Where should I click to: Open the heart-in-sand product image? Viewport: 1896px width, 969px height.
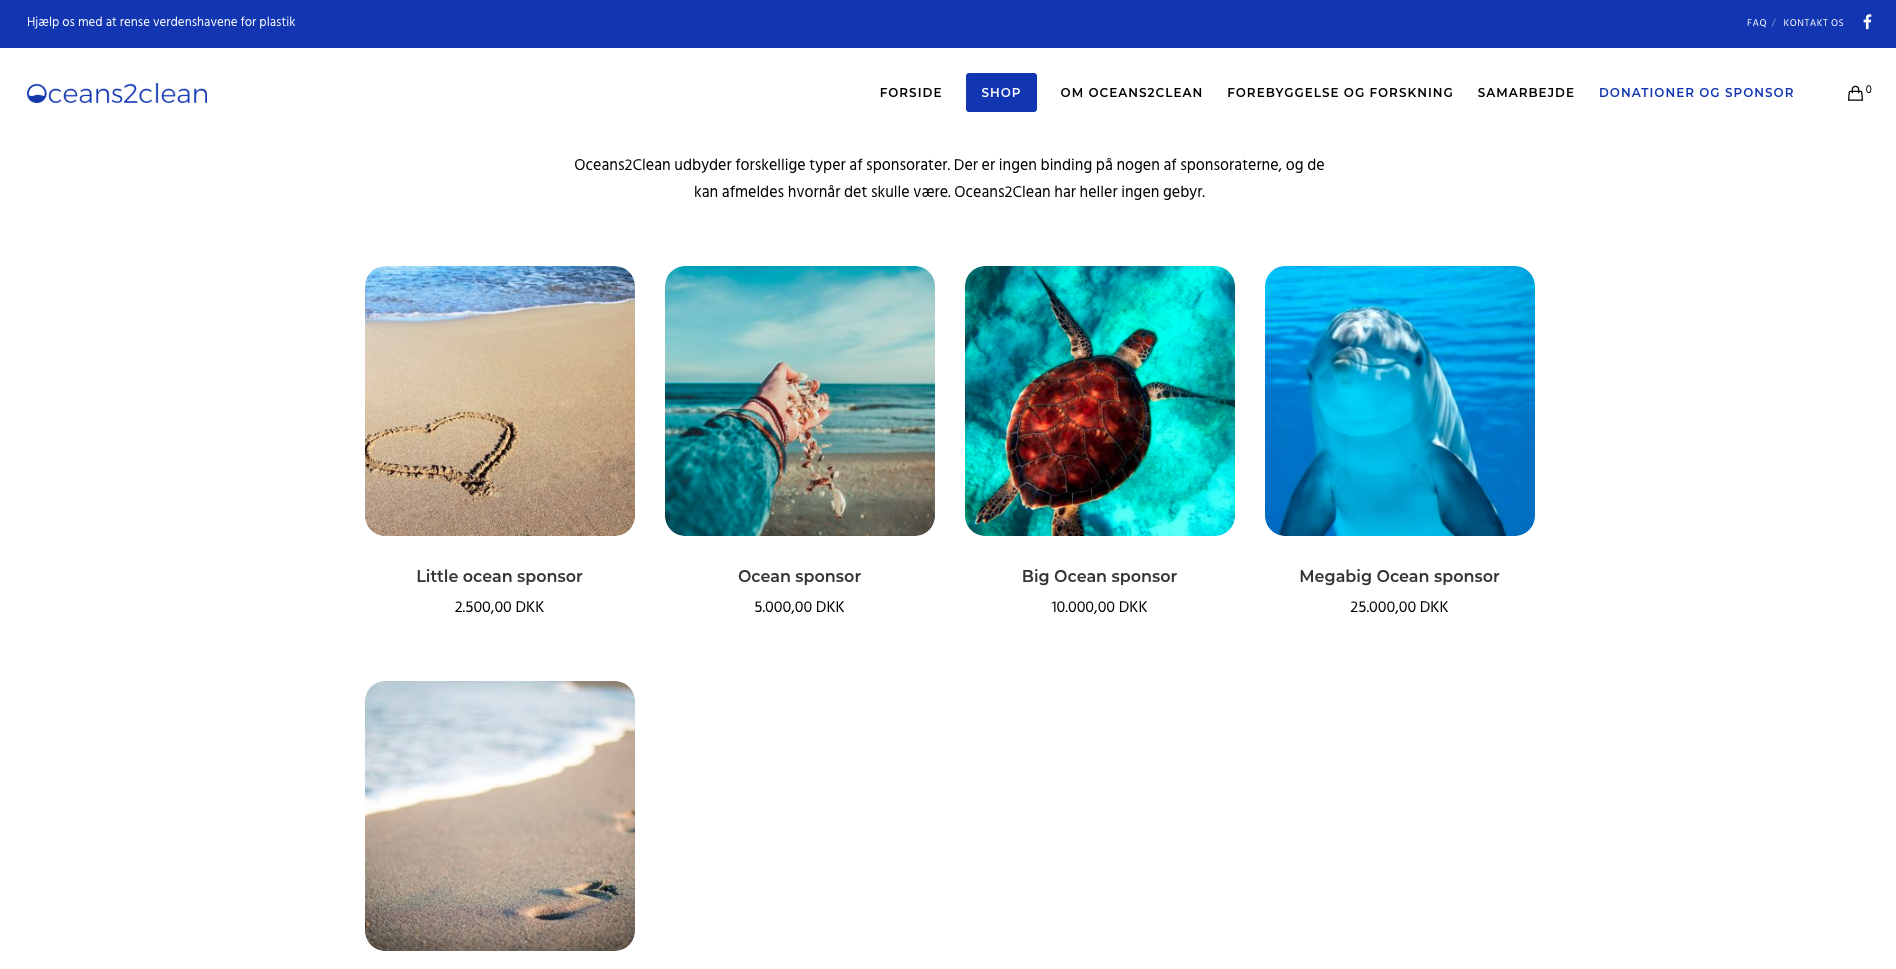point(500,401)
